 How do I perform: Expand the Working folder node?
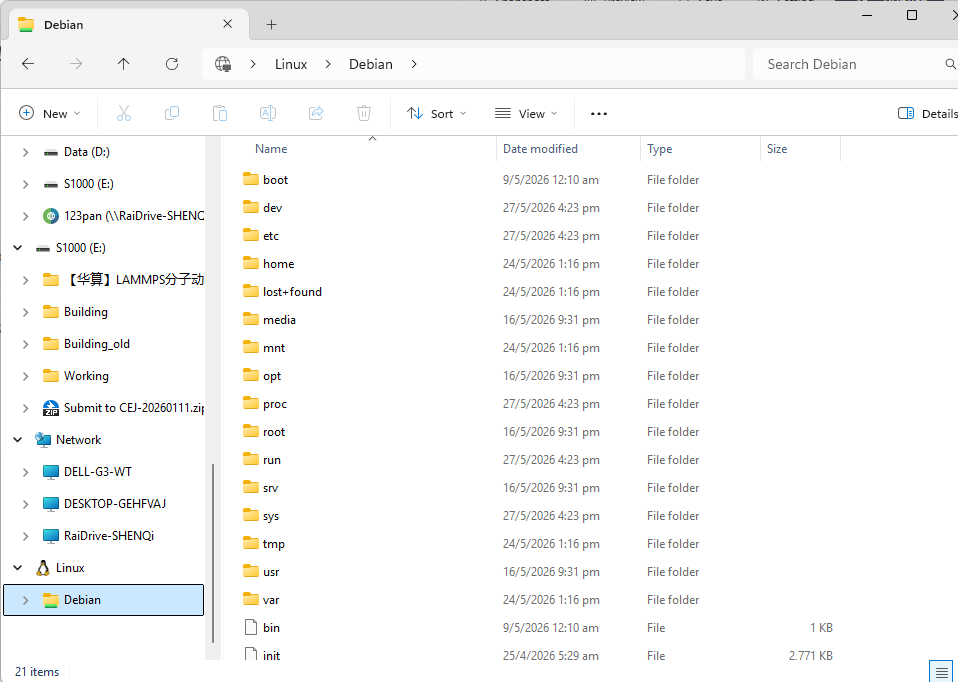[x=25, y=376]
